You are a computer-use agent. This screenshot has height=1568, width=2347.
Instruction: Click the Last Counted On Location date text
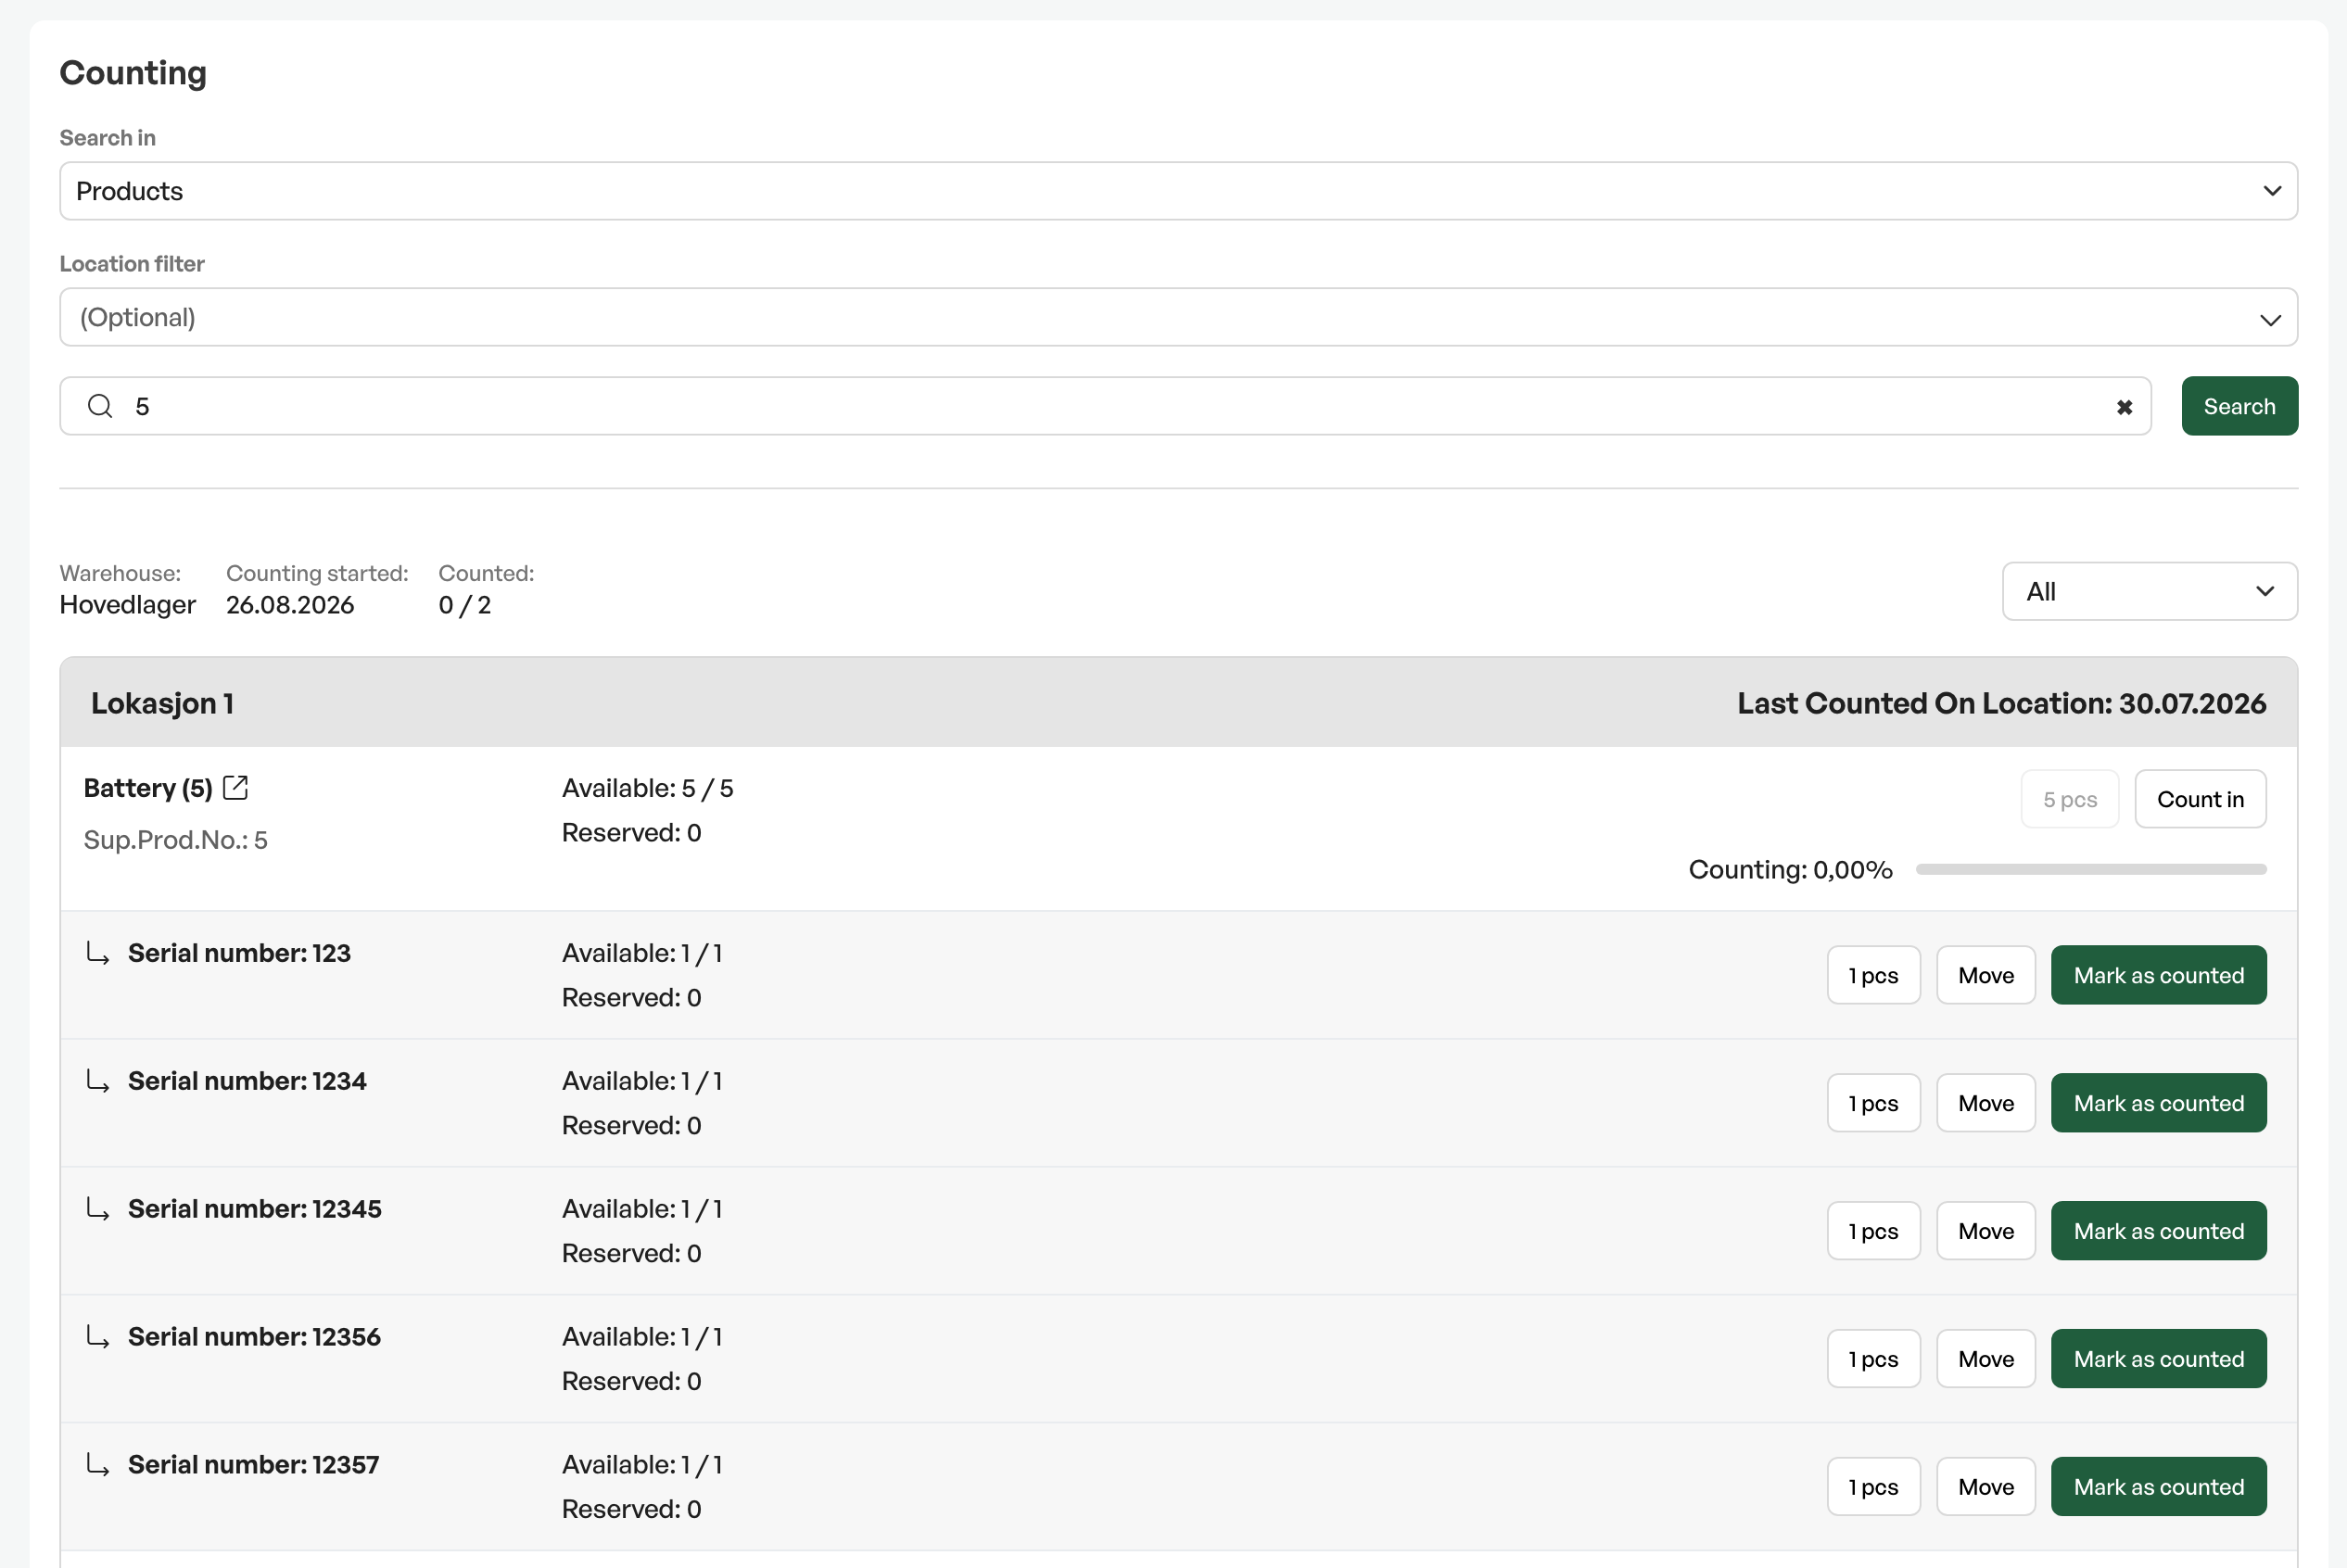click(x=2001, y=703)
